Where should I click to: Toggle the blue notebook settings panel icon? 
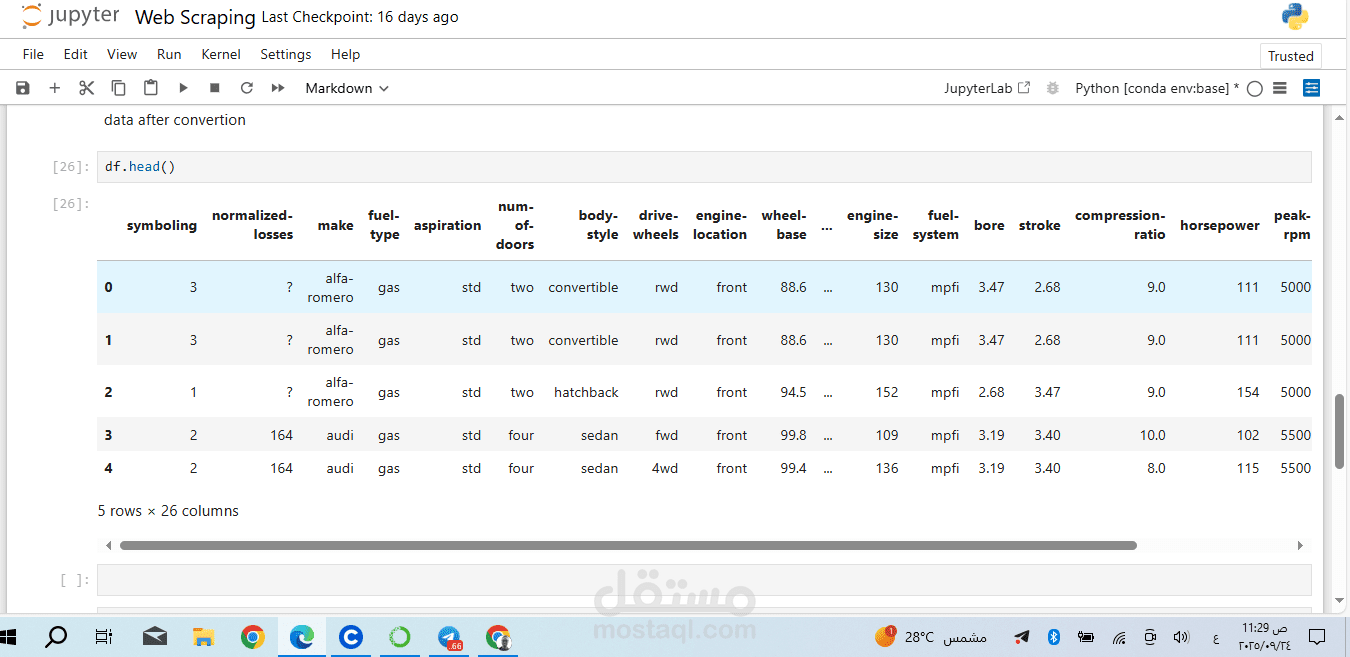coord(1311,88)
